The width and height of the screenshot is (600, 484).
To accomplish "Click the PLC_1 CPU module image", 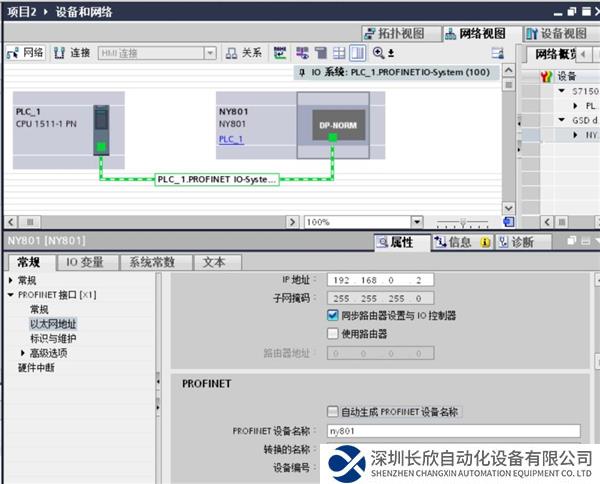I will tap(100, 128).
